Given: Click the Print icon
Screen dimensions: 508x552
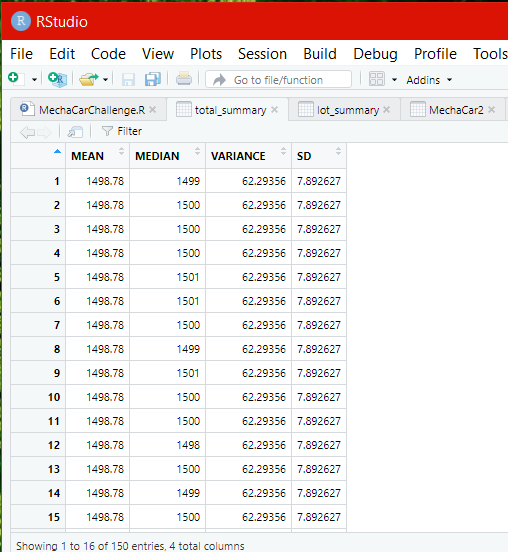Looking at the screenshot, I should (x=184, y=79).
